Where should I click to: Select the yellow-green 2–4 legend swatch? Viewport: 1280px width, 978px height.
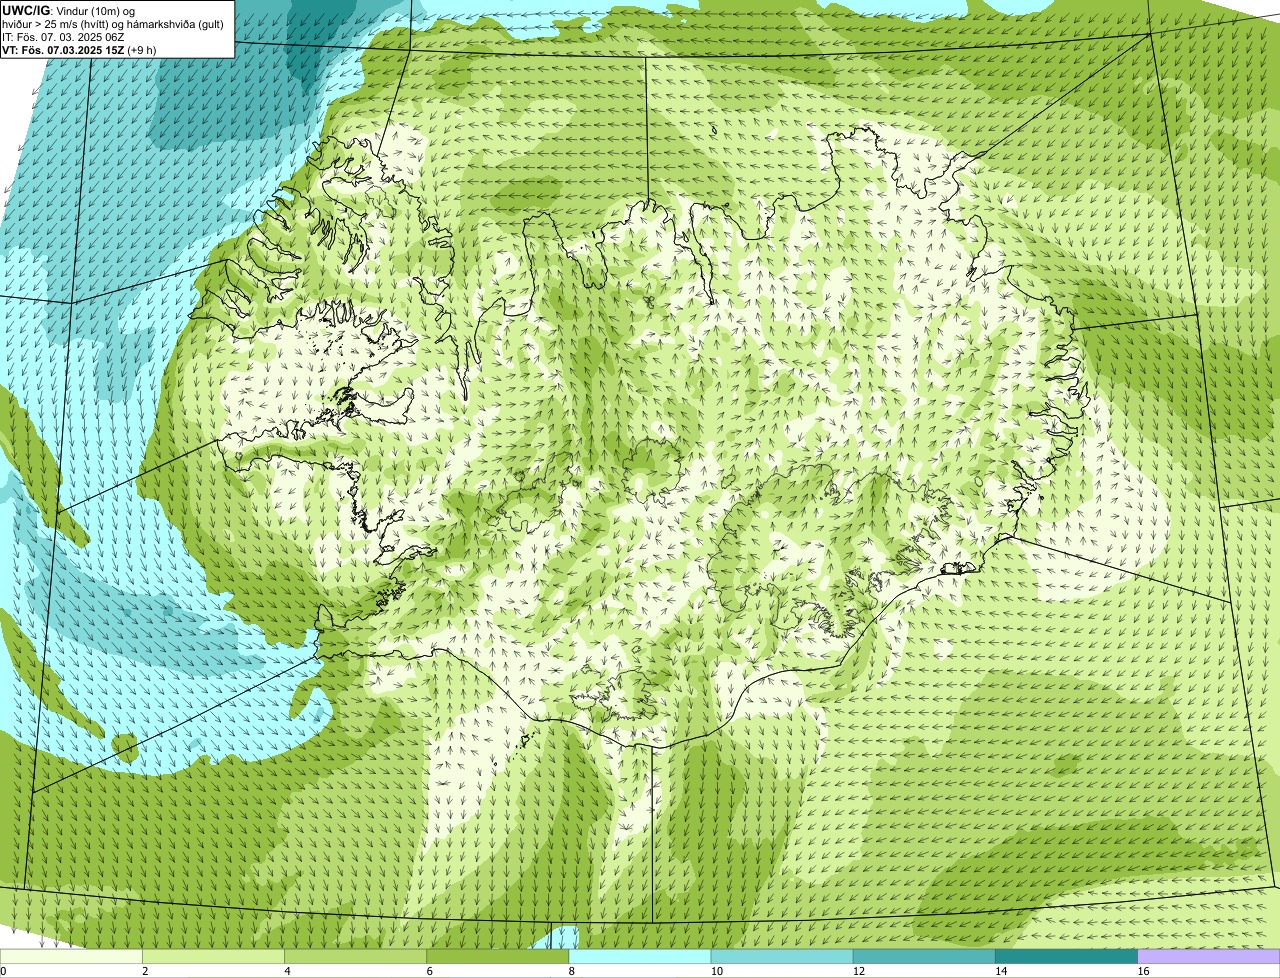[x=213, y=957]
